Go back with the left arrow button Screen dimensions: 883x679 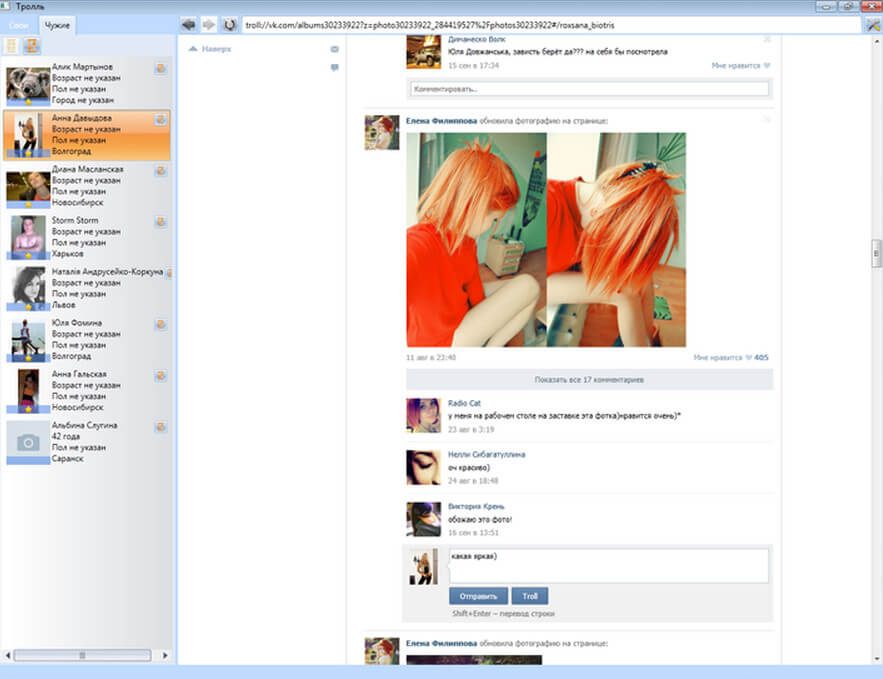[188, 25]
